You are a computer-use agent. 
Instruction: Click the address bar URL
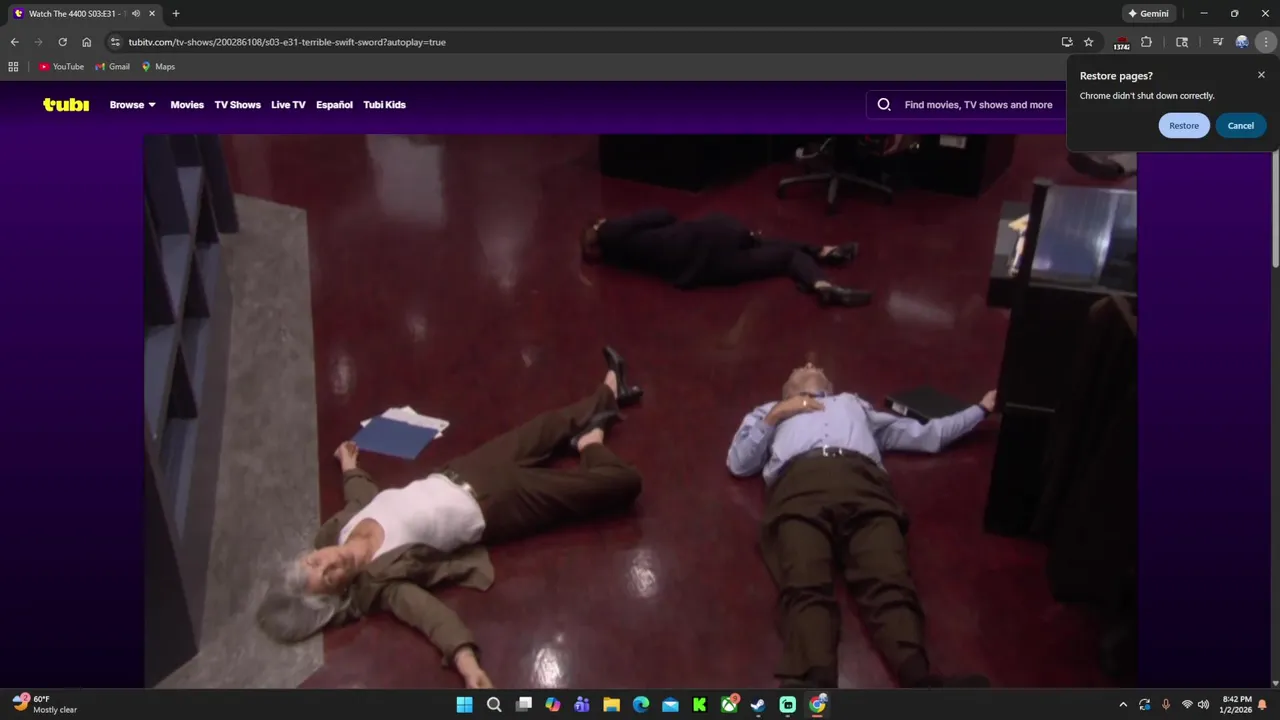pyautogui.click(x=287, y=42)
